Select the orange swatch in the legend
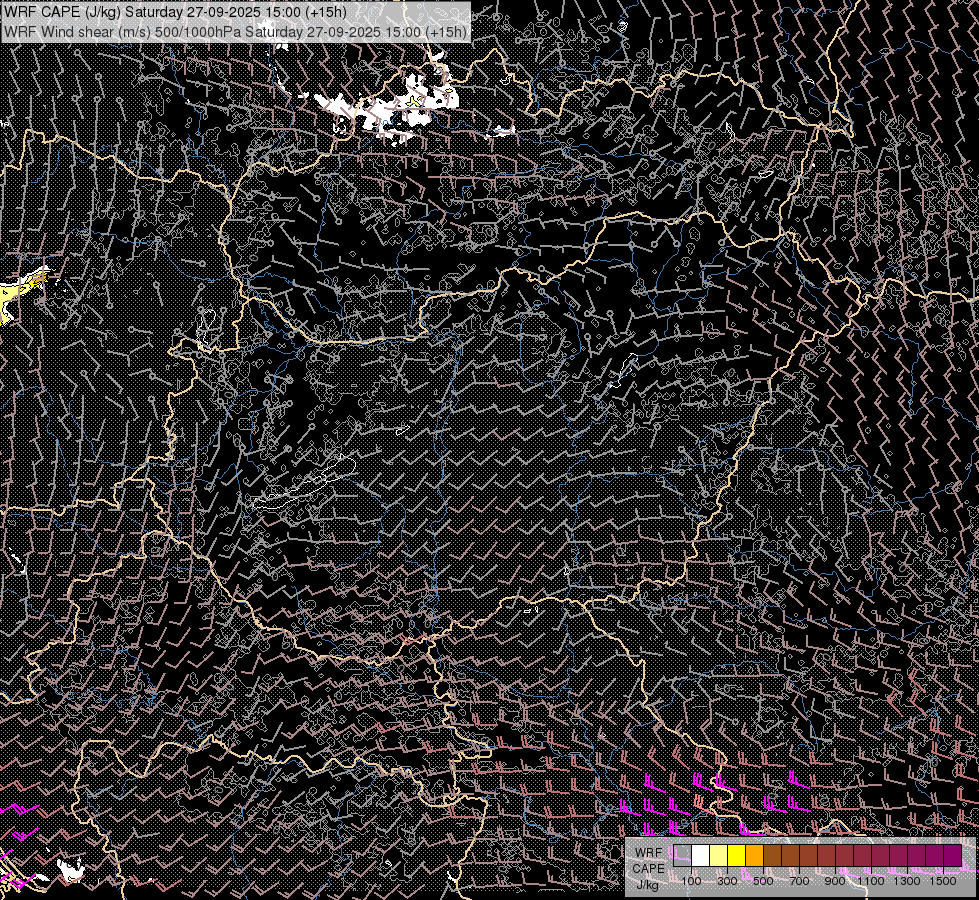This screenshot has width=979, height=900. point(754,856)
